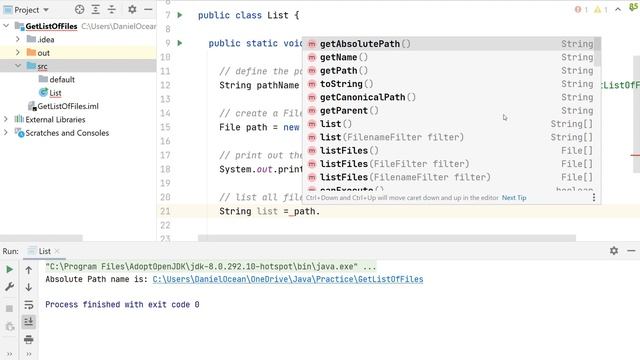Expand more run toolbar actions chevrons
Image resolution: width=640 pixels, height=360 pixels.
9,354
